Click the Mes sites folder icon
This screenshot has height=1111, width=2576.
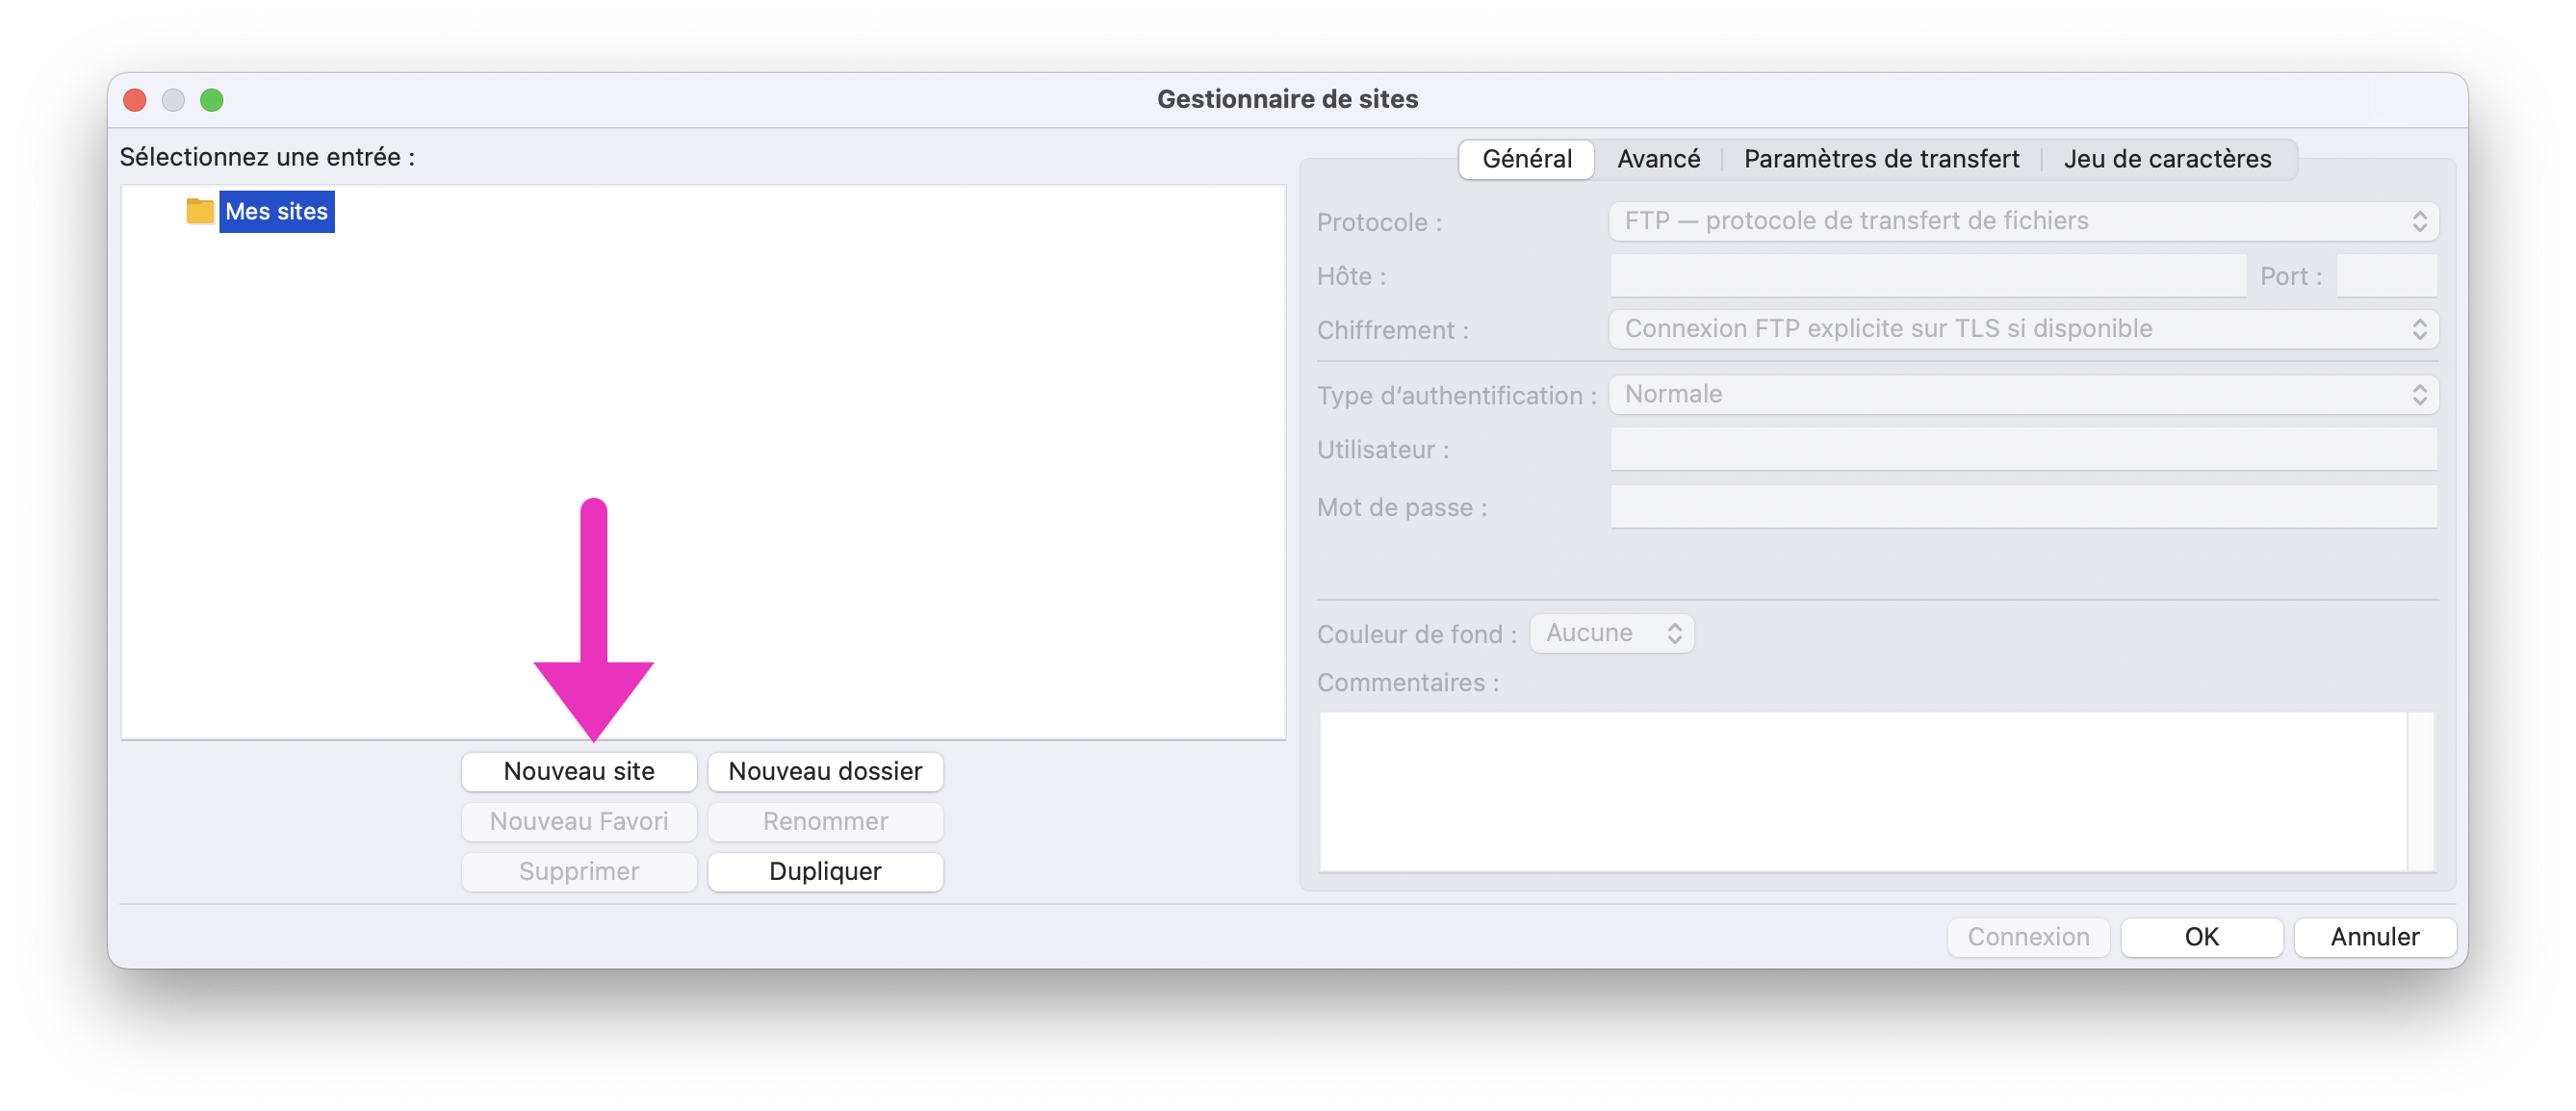(x=199, y=211)
